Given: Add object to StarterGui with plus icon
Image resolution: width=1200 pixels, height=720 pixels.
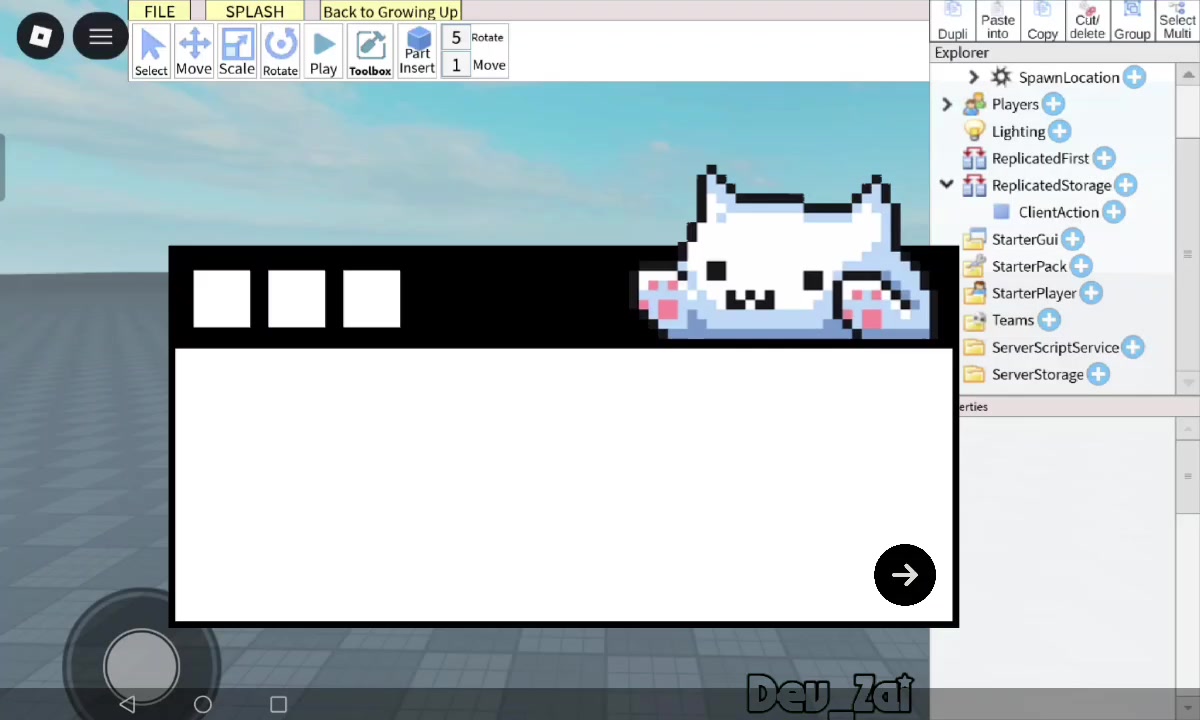Looking at the screenshot, I should [x=1072, y=239].
